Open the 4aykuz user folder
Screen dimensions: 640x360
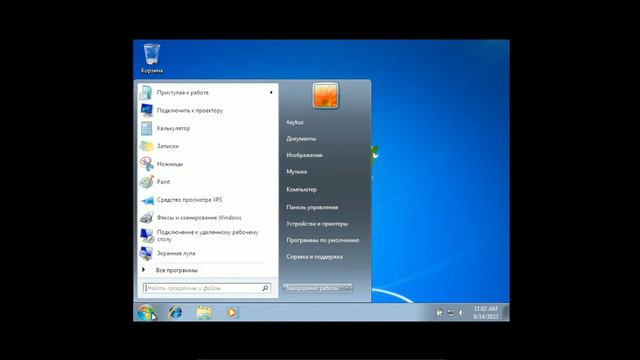pos(295,122)
